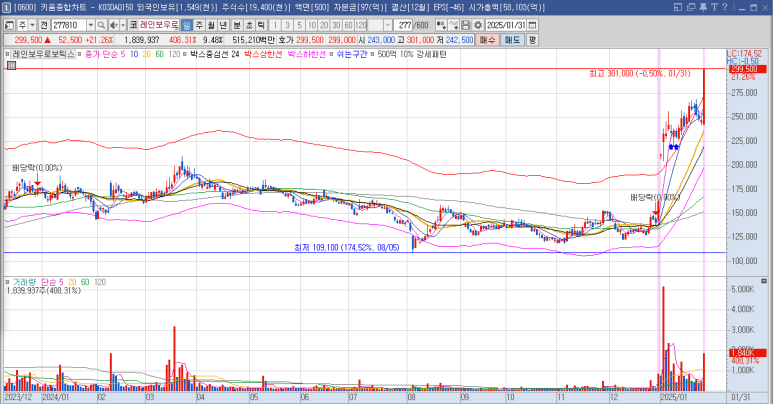Click the toolbar panel layout icon at far left
Image resolution: width=773 pixels, height=404 pixels.
(9, 25)
